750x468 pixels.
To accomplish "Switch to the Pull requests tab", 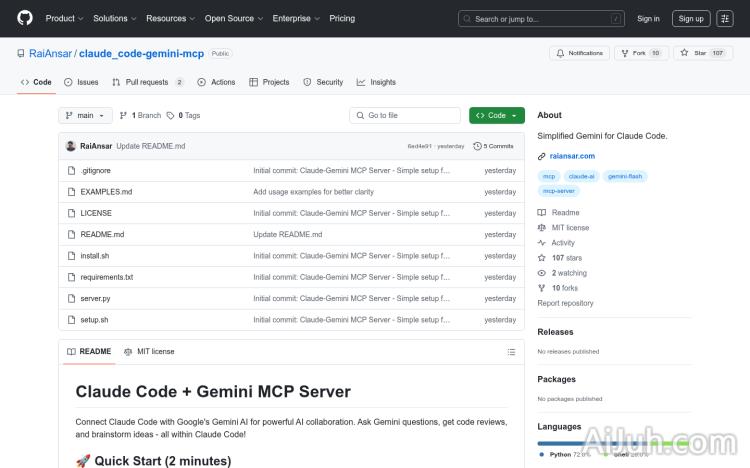I will (148, 82).
